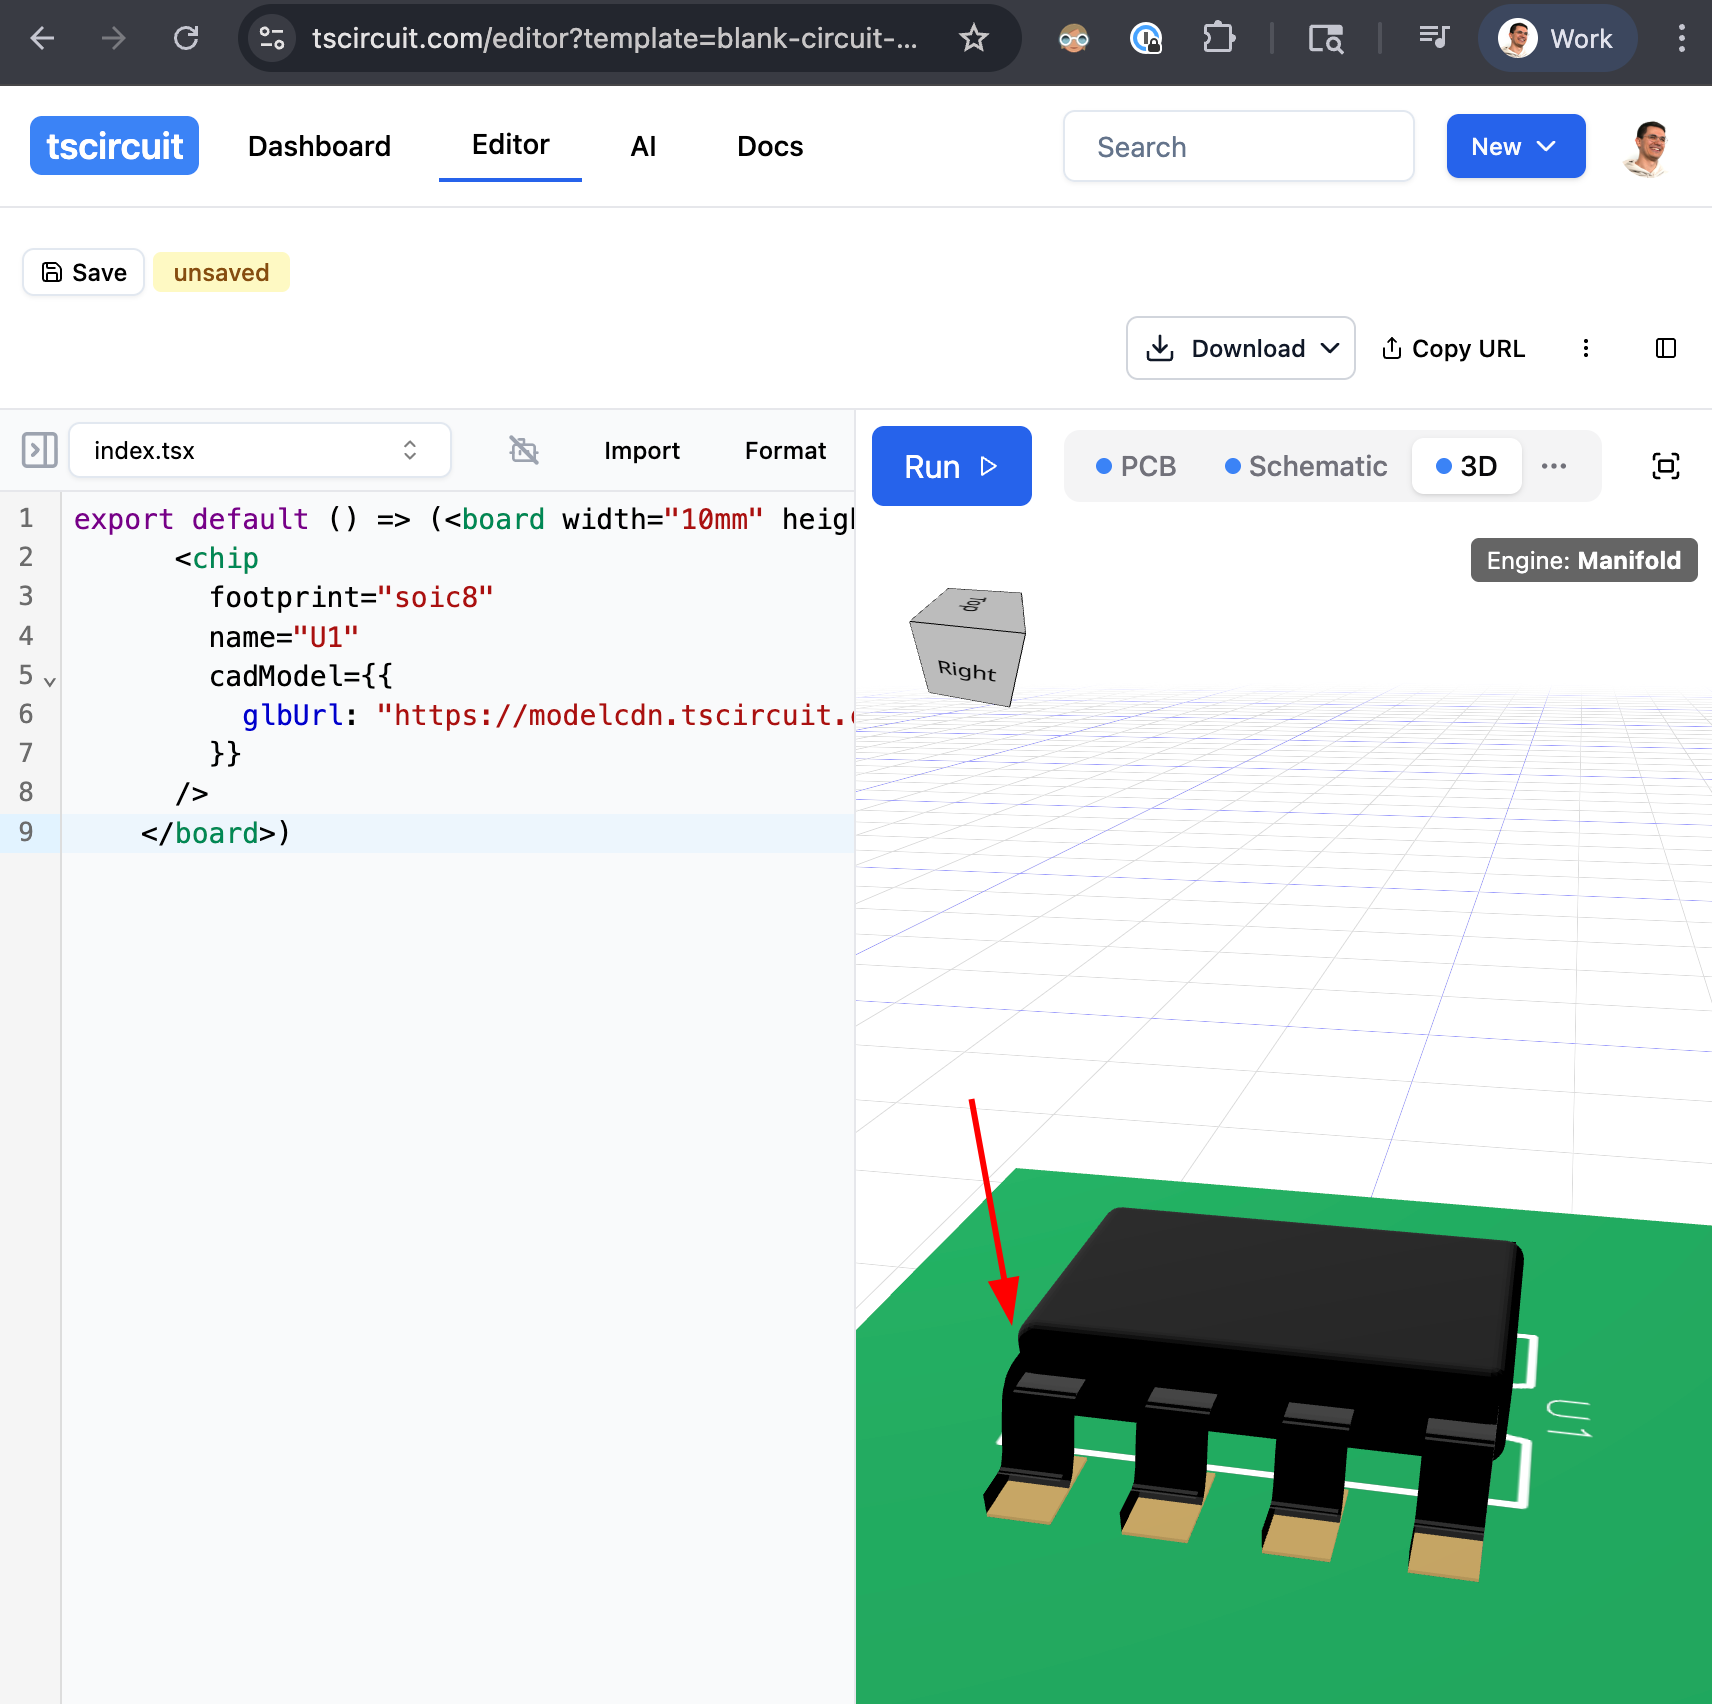This screenshot has width=1712, height=1704.
Task: Open the browser extensions puzzle icon
Action: pos(1218,39)
